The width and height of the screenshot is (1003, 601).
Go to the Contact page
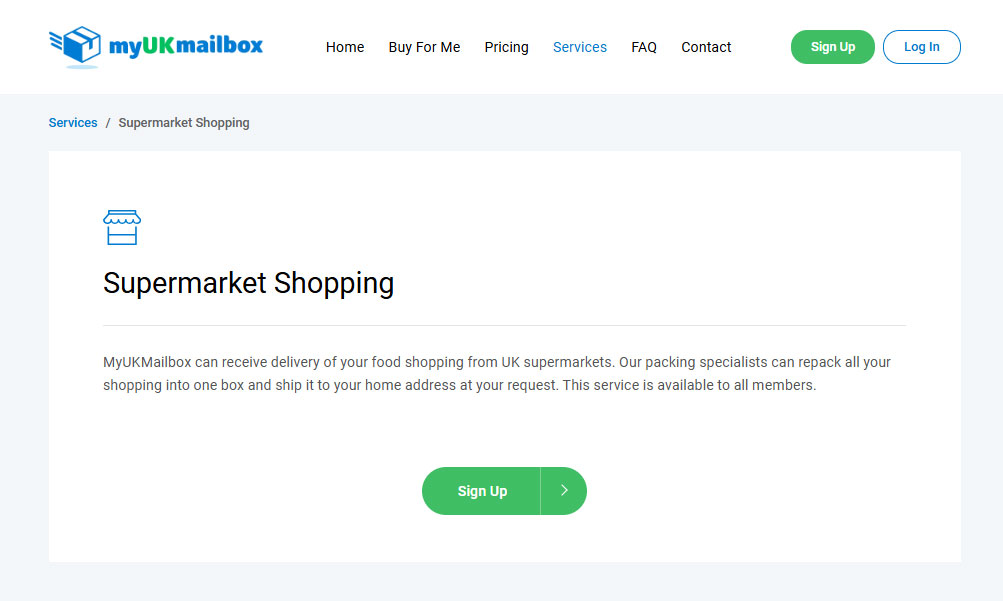[x=706, y=47]
